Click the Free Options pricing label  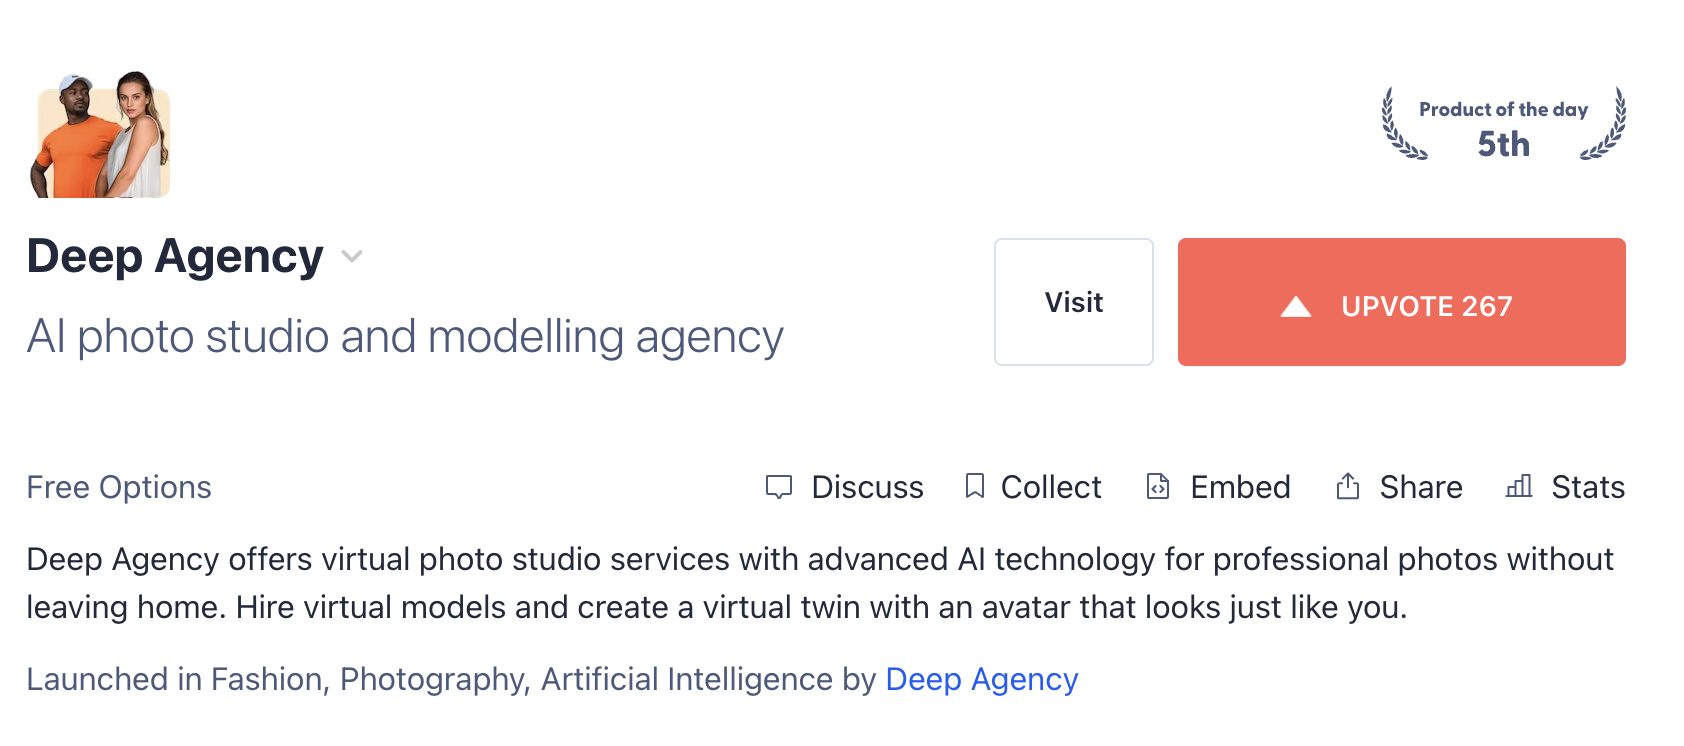click(x=119, y=487)
